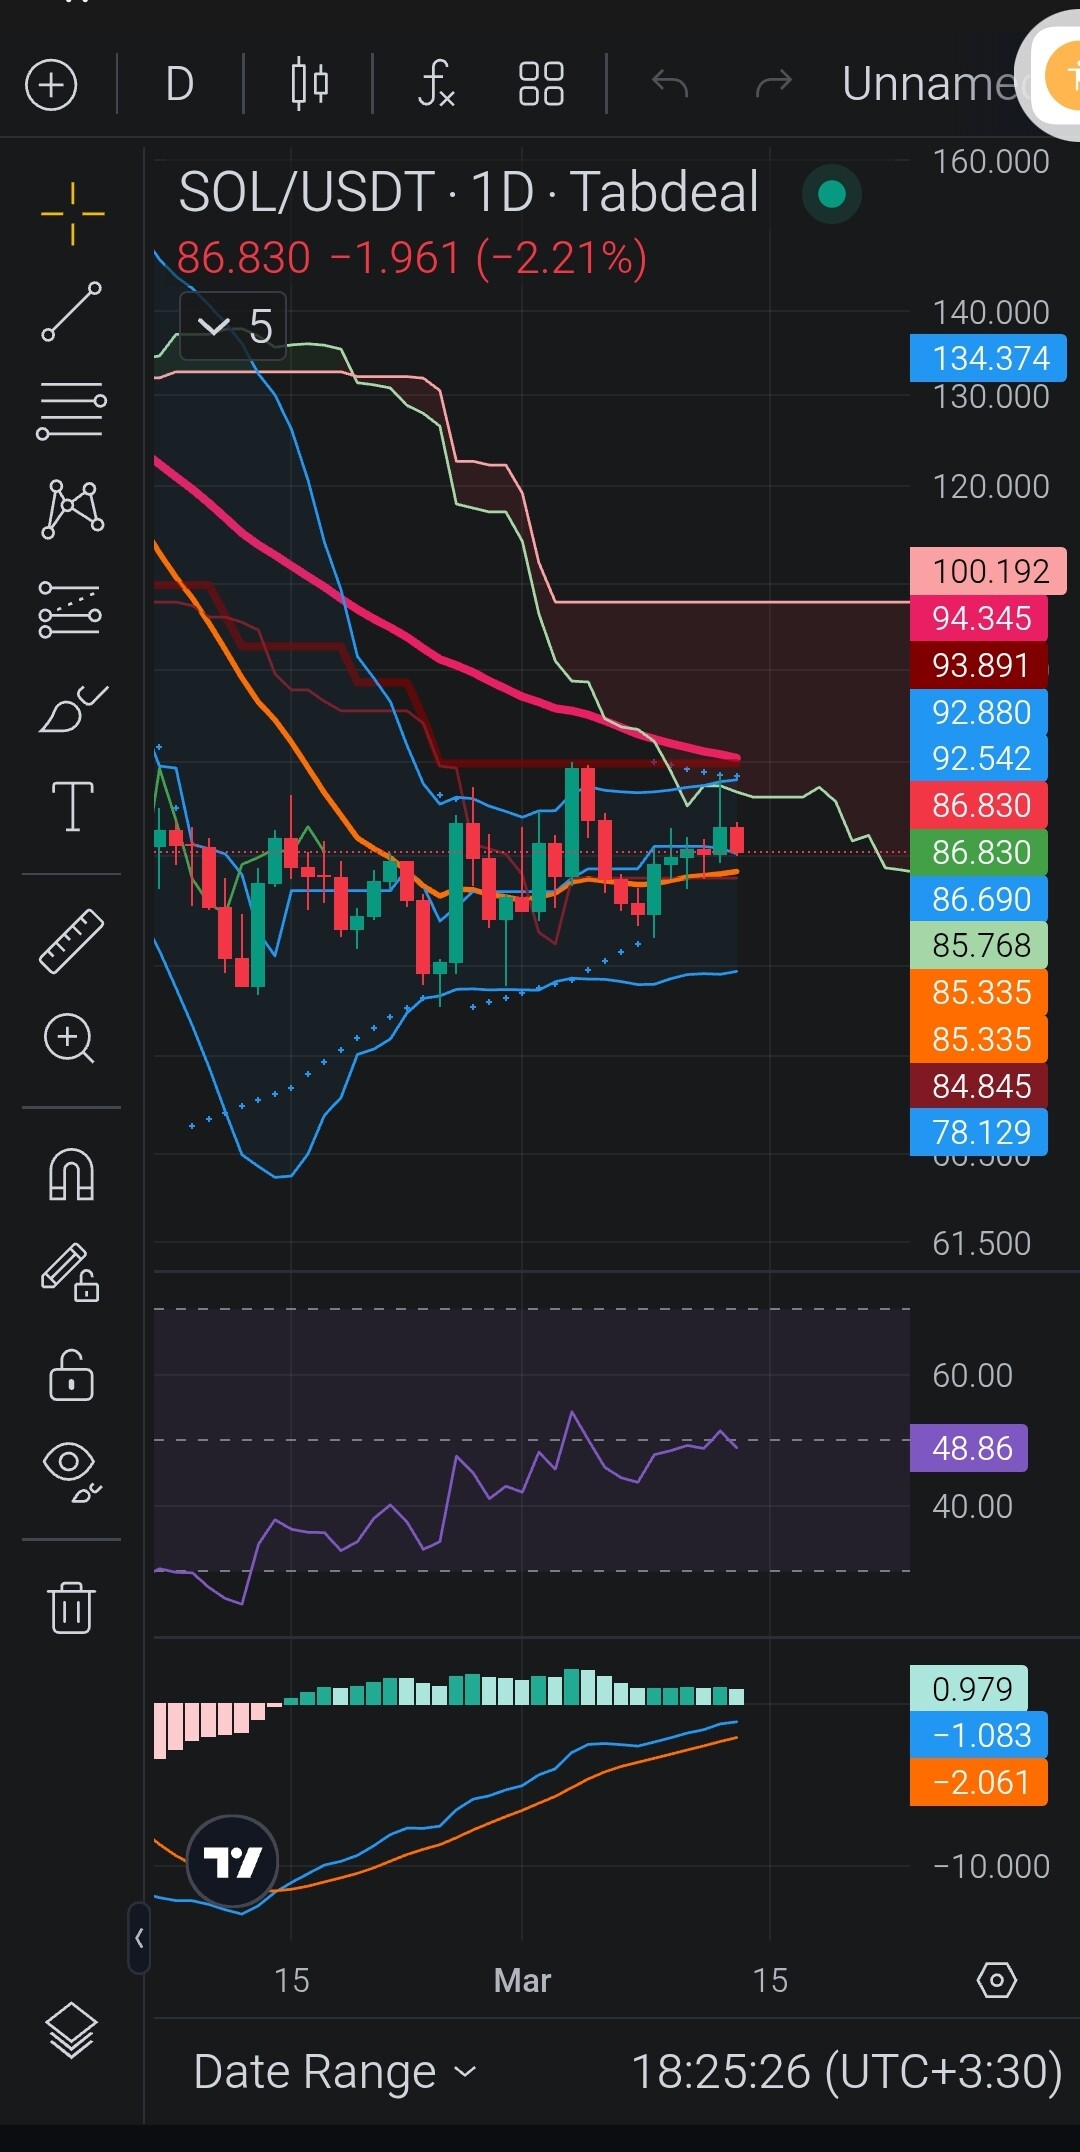Toggle stay in drawing mode
This screenshot has width=1080, height=2152.
[x=71, y=1272]
